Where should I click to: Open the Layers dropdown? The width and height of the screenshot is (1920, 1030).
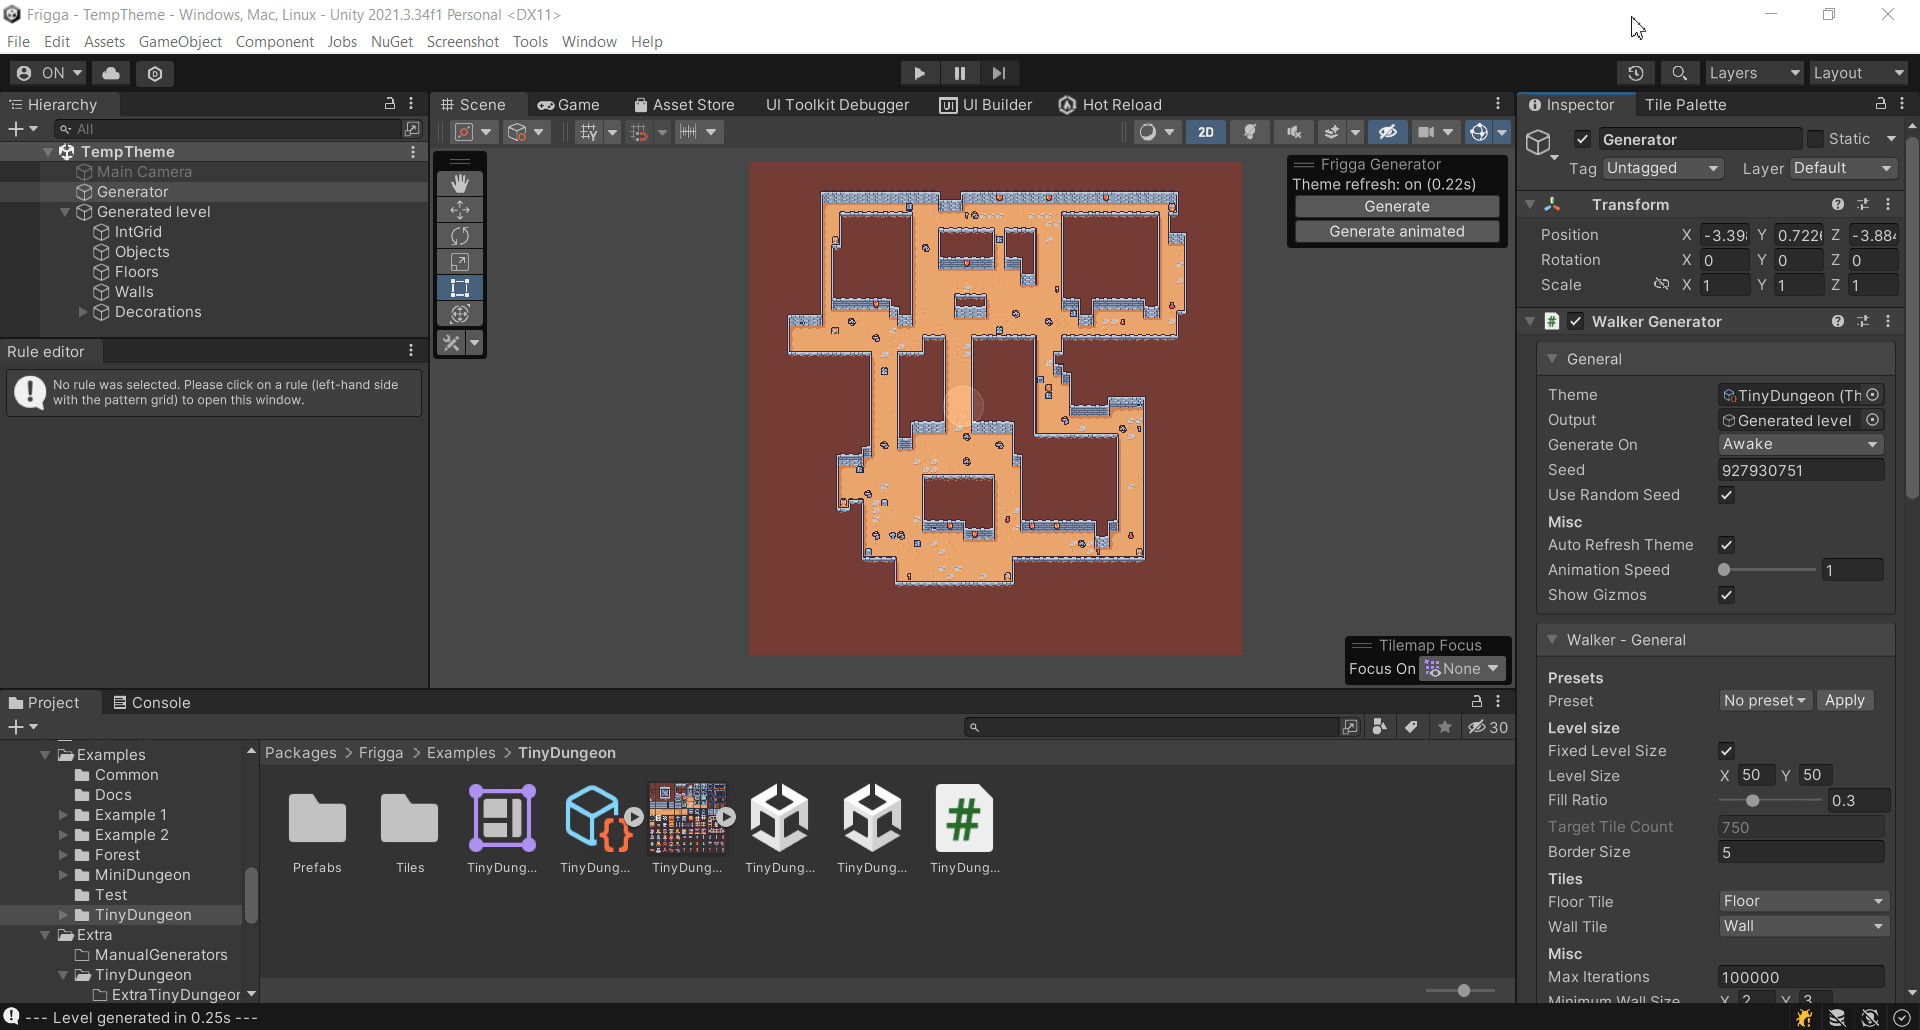(1754, 73)
